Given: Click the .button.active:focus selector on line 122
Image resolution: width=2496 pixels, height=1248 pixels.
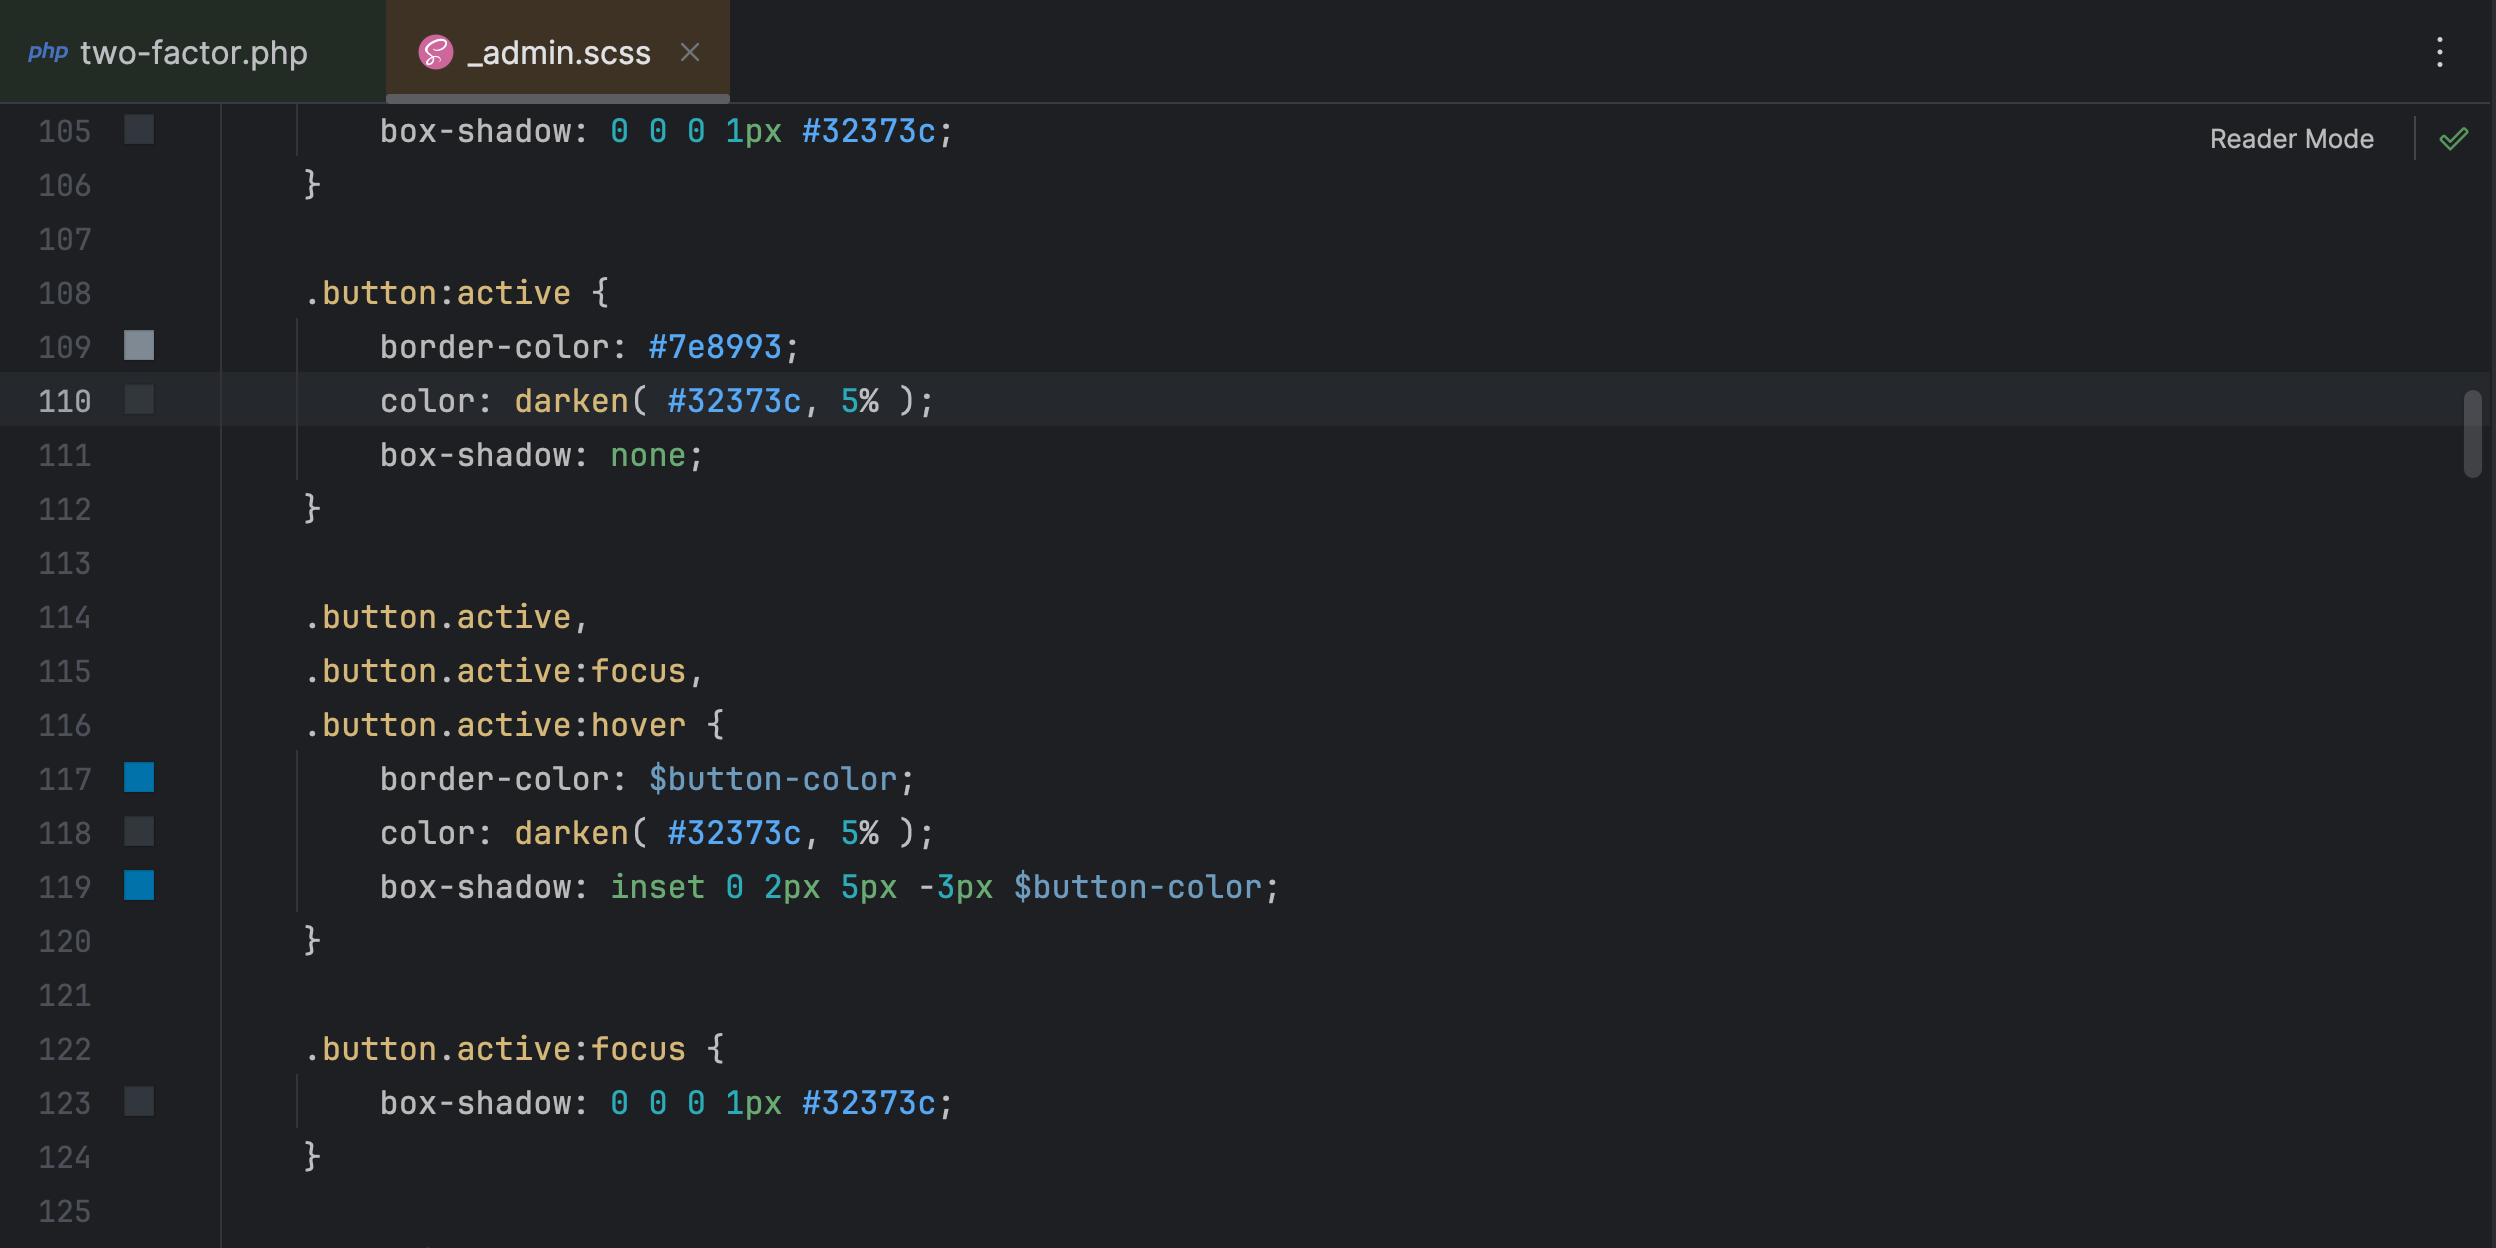Looking at the screenshot, I should coord(496,1048).
